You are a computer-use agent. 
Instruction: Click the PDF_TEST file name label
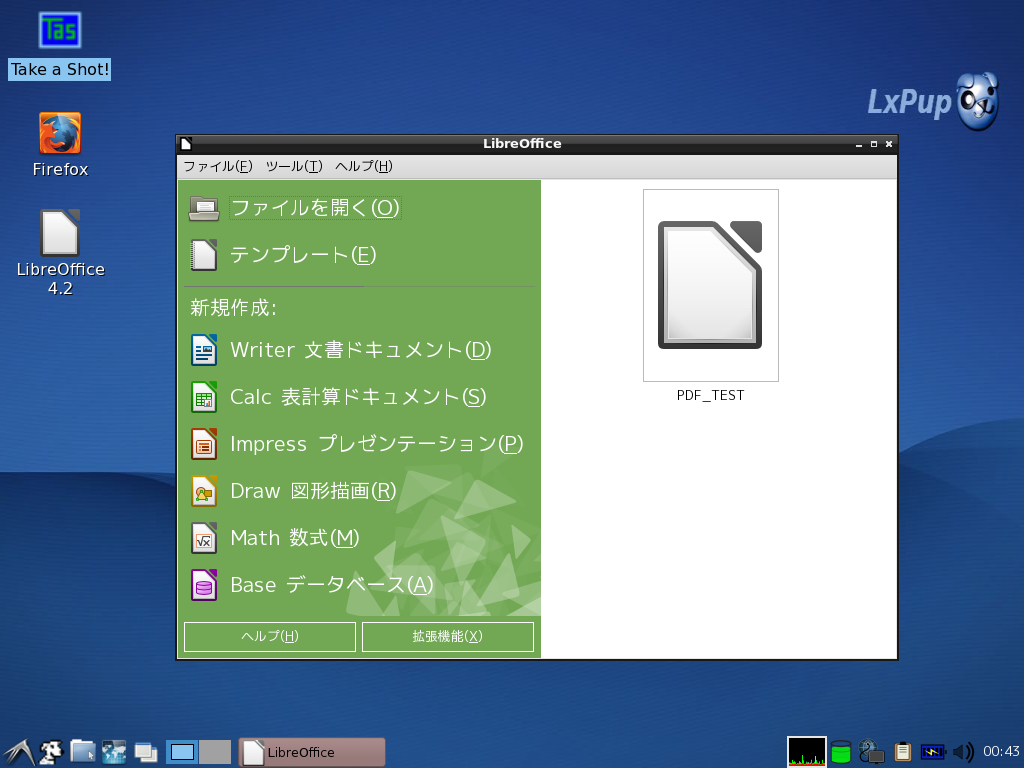pos(711,395)
